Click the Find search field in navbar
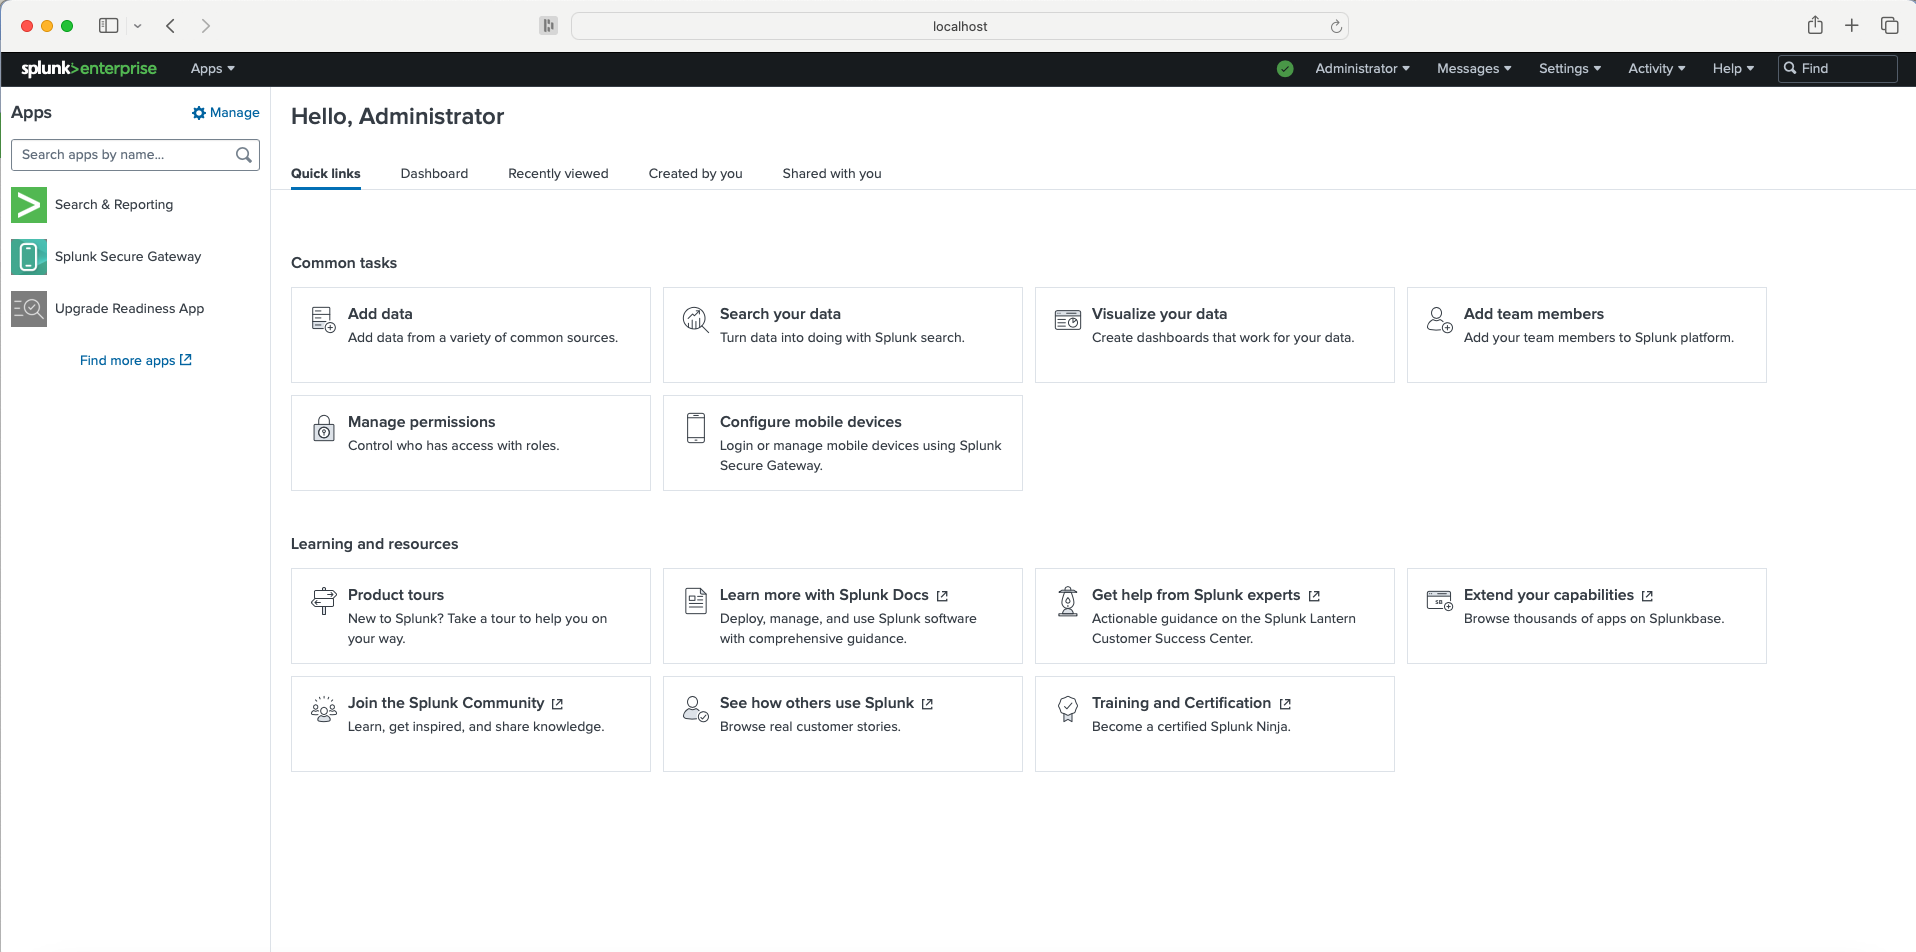The image size is (1916, 952). click(x=1838, y=69)
